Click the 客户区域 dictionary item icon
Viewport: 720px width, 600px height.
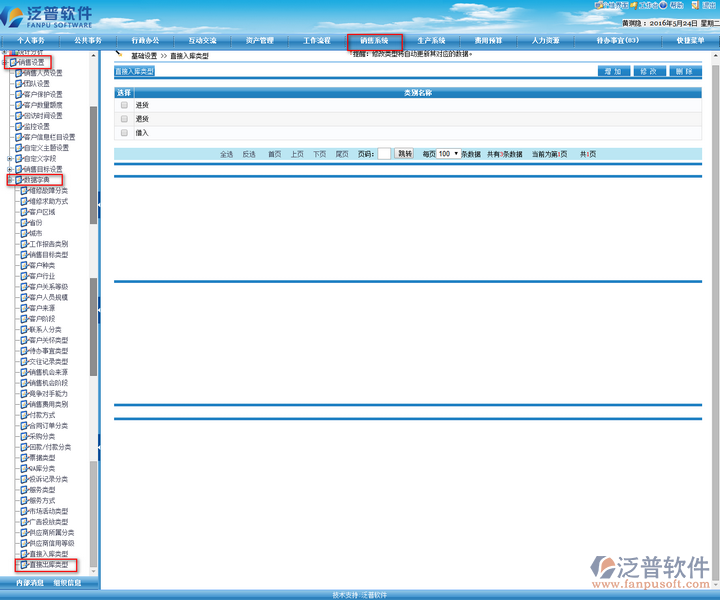click(25, 212)
